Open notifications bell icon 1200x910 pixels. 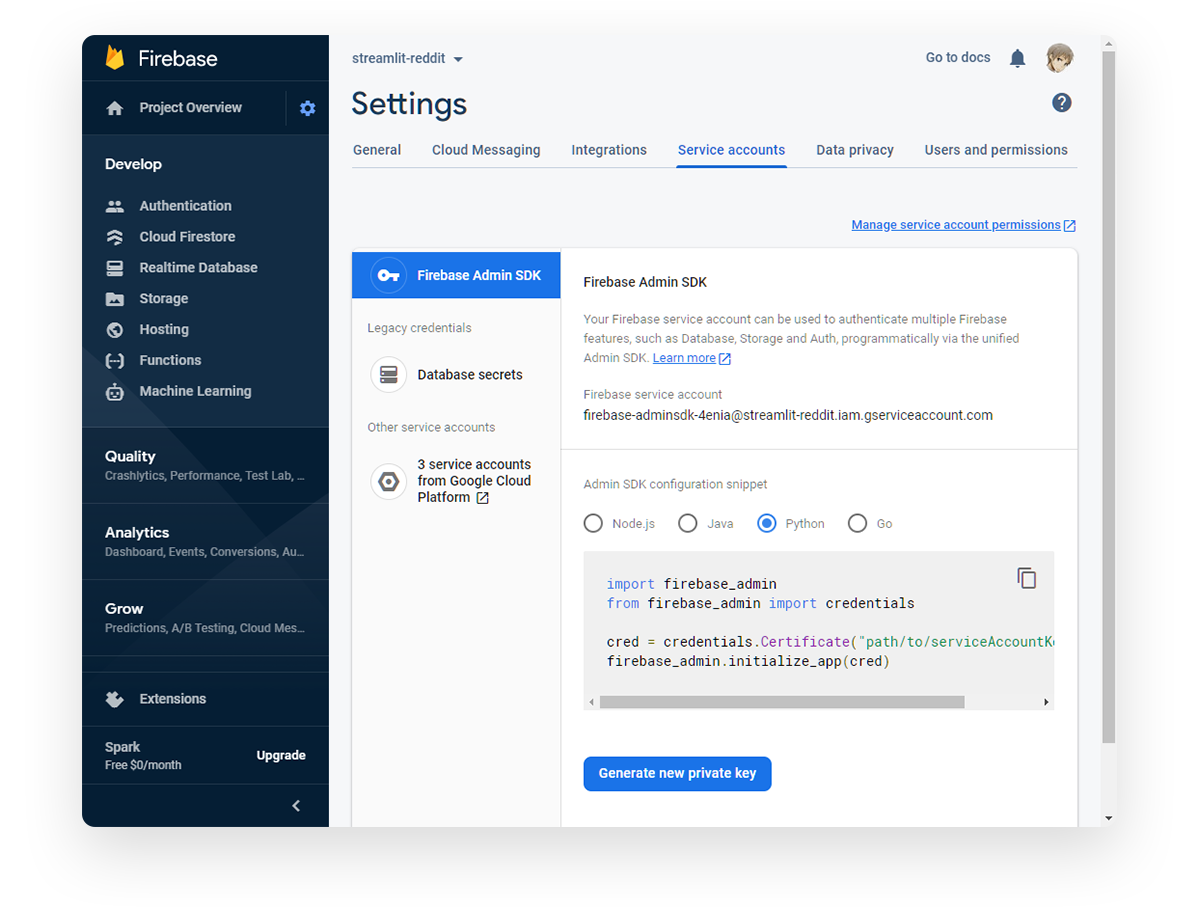click(1017, 58)
